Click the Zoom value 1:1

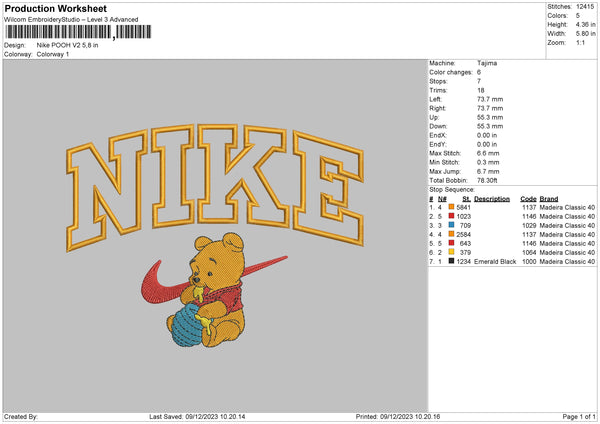(580, 42)
